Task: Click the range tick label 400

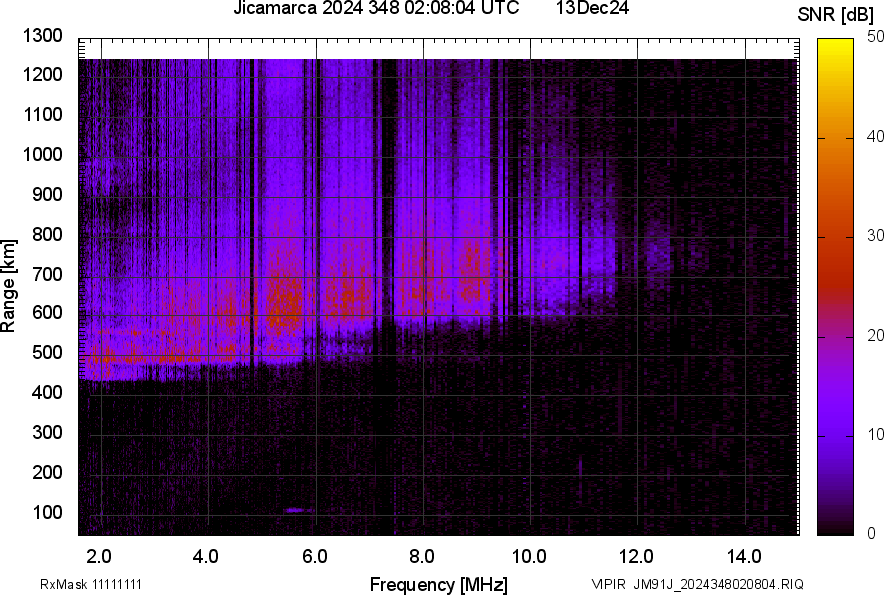Action: [47, 392]
